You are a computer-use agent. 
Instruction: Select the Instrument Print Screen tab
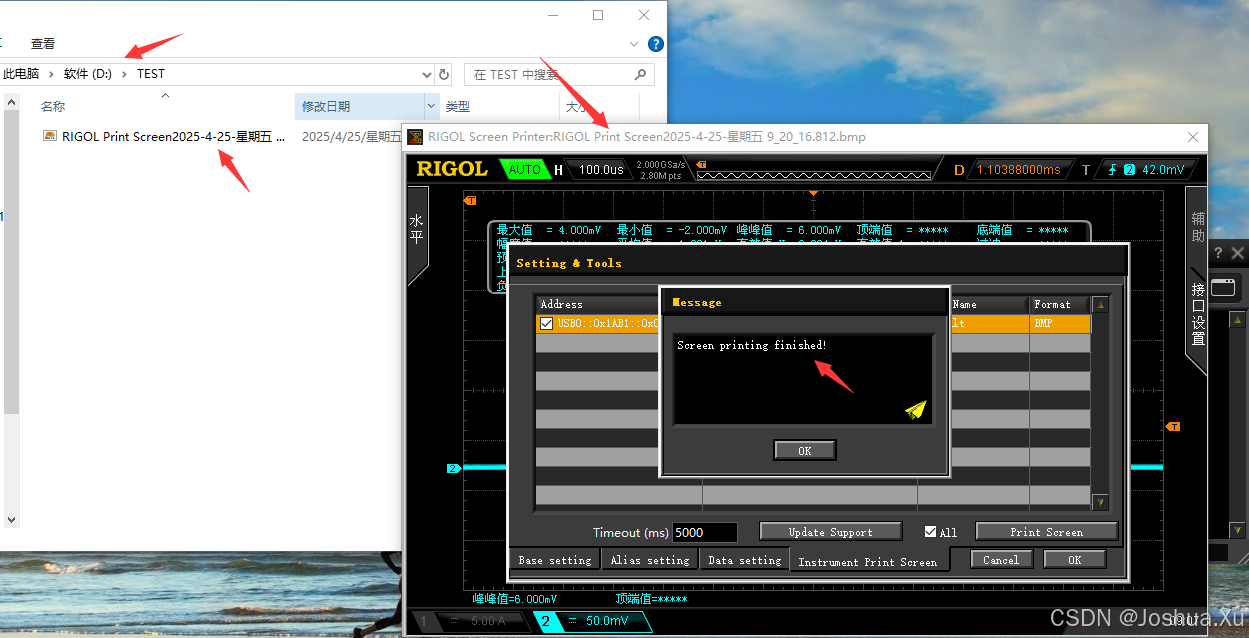coord(868,562)
